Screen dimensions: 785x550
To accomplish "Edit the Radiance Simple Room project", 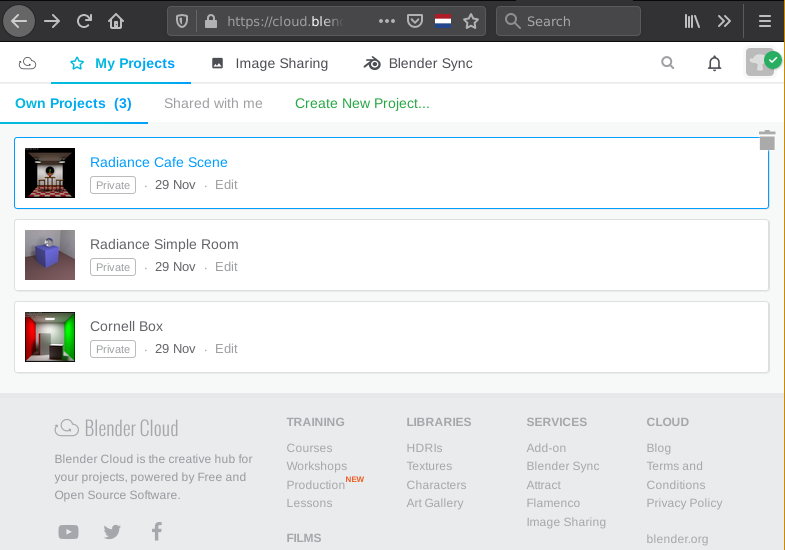I will click(x=226, y=267).
